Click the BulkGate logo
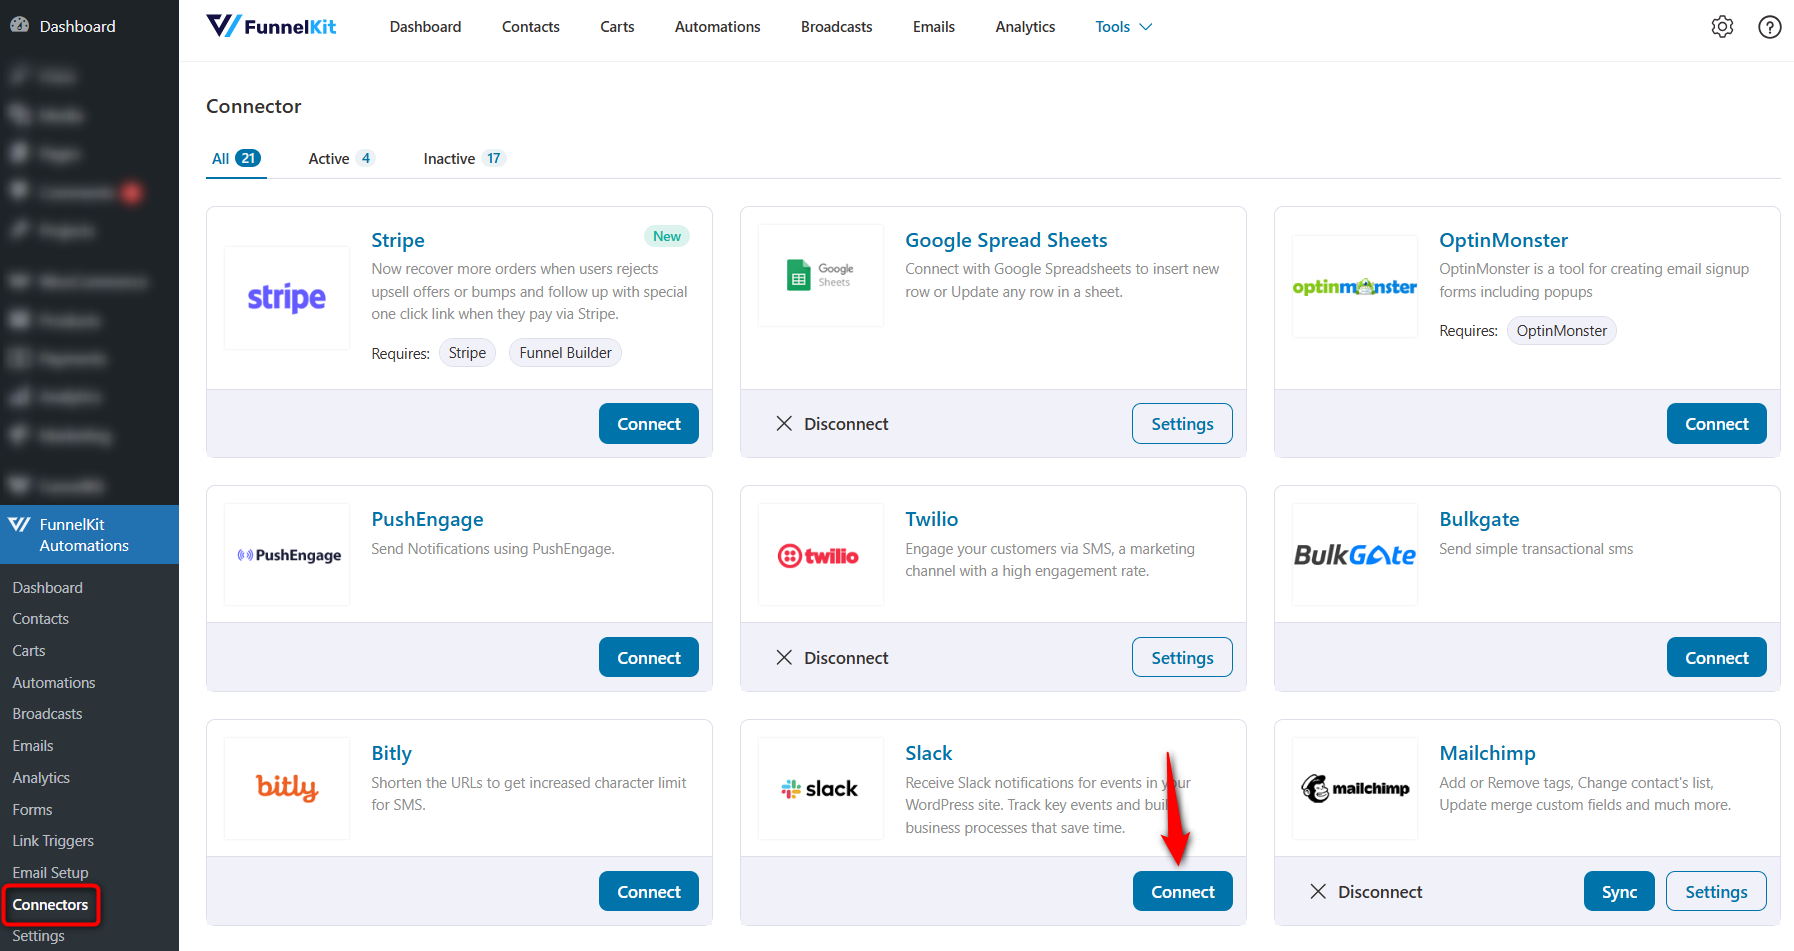Screen dimensions: 1794x951 (x=1355, y=554)
